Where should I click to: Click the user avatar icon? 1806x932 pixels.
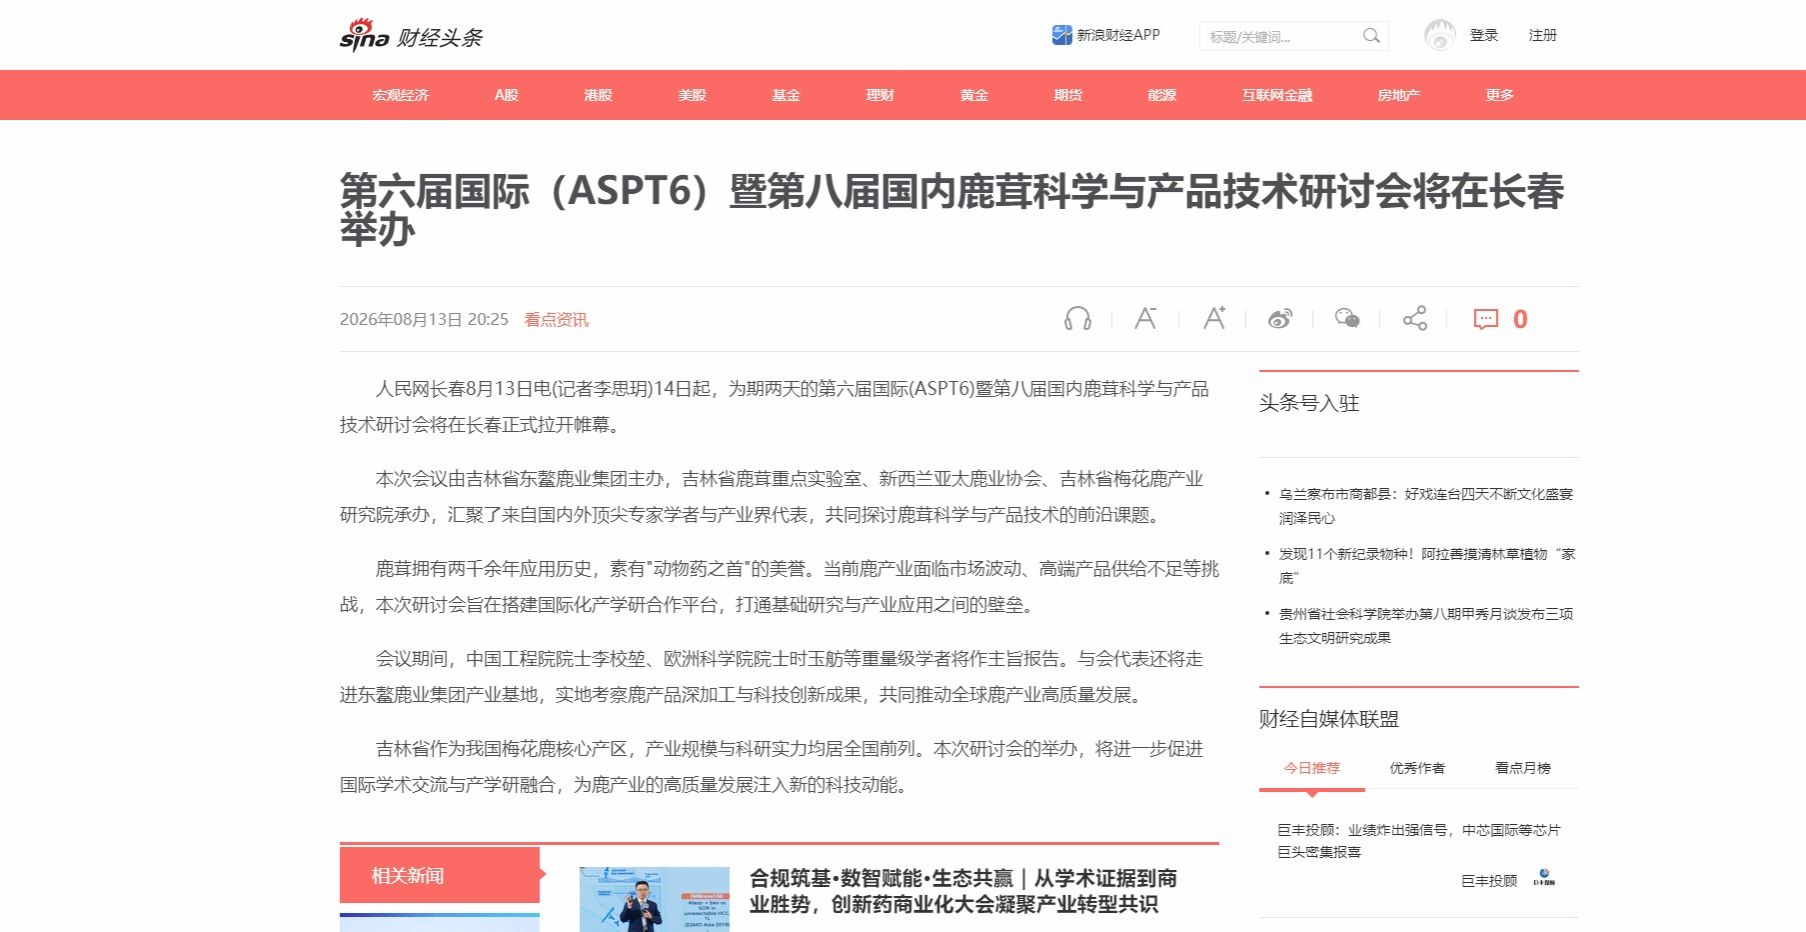tap(1439, 35)
